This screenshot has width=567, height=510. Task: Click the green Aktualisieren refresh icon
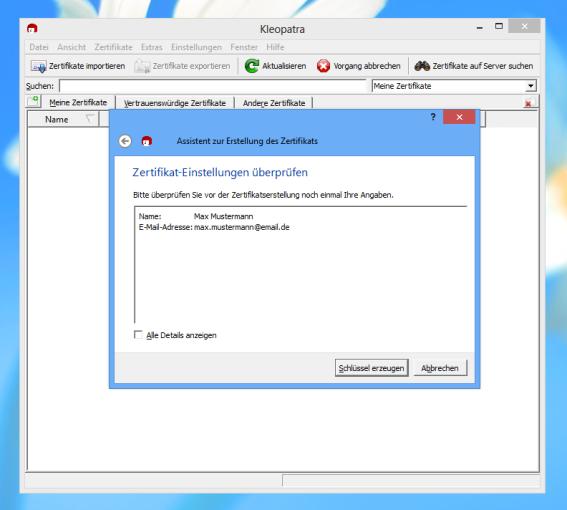(252, 66)
